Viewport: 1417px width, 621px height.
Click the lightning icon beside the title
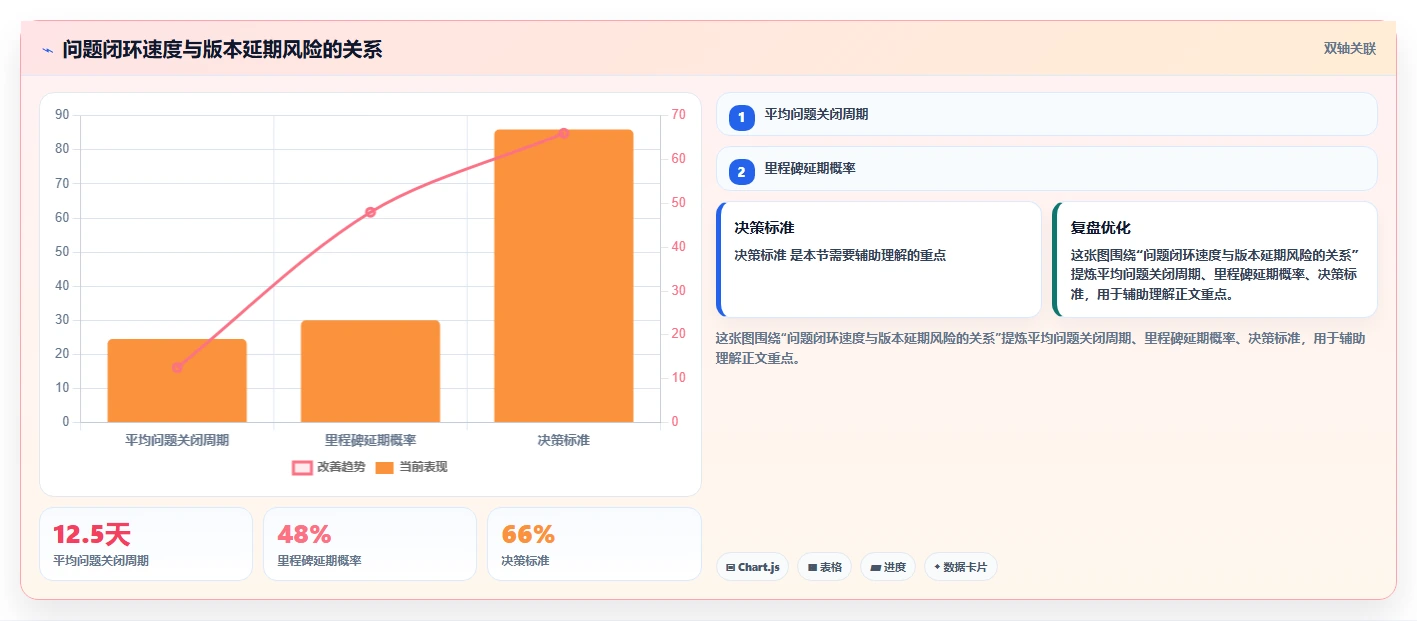(x=47, y=50)
